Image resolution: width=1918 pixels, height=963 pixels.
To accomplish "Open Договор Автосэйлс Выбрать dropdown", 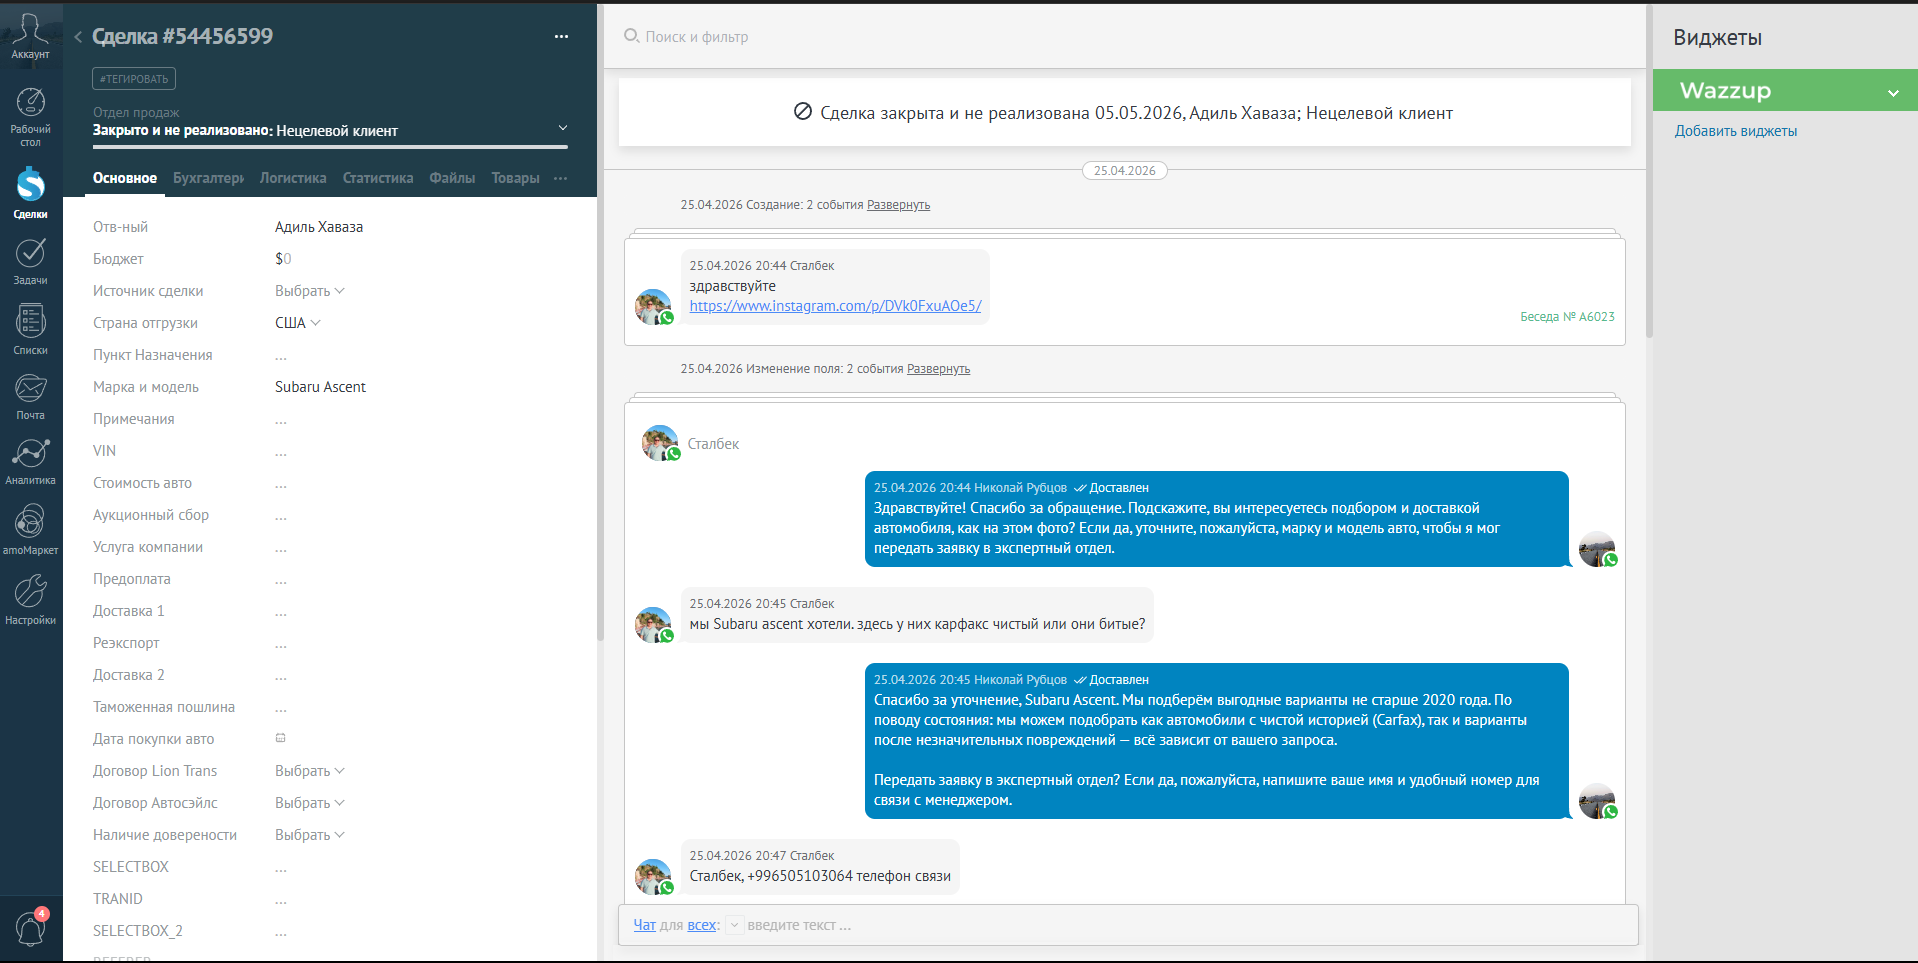I will coord(310,803).
